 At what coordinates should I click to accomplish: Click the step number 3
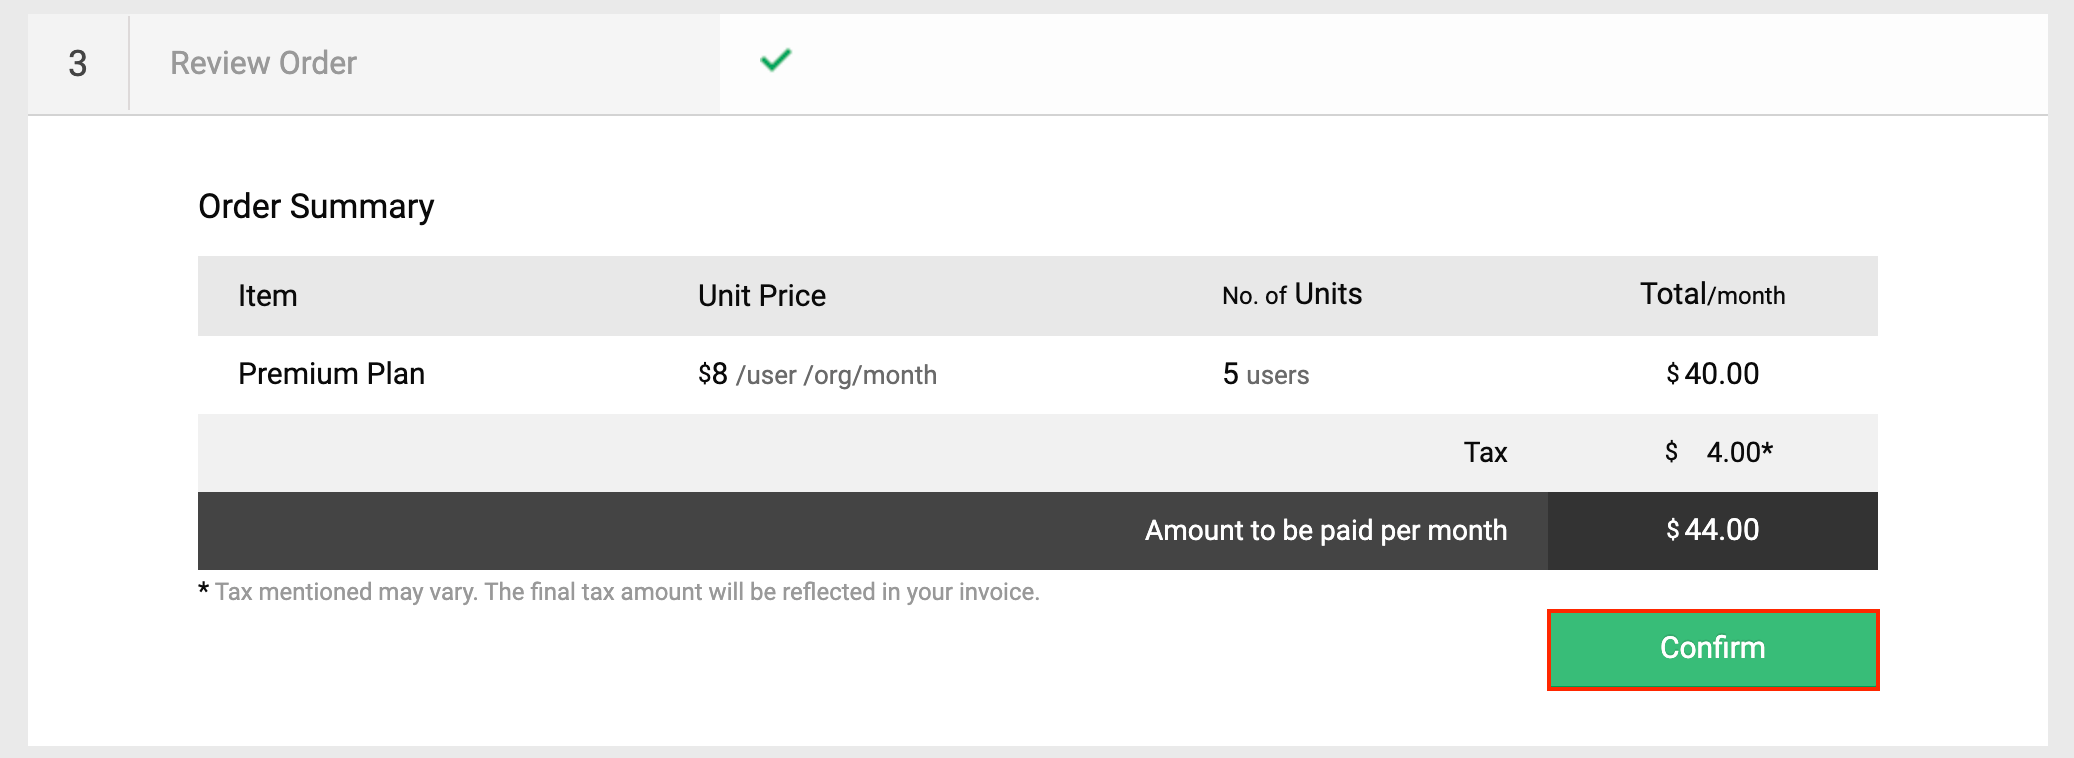coord(78,64)
